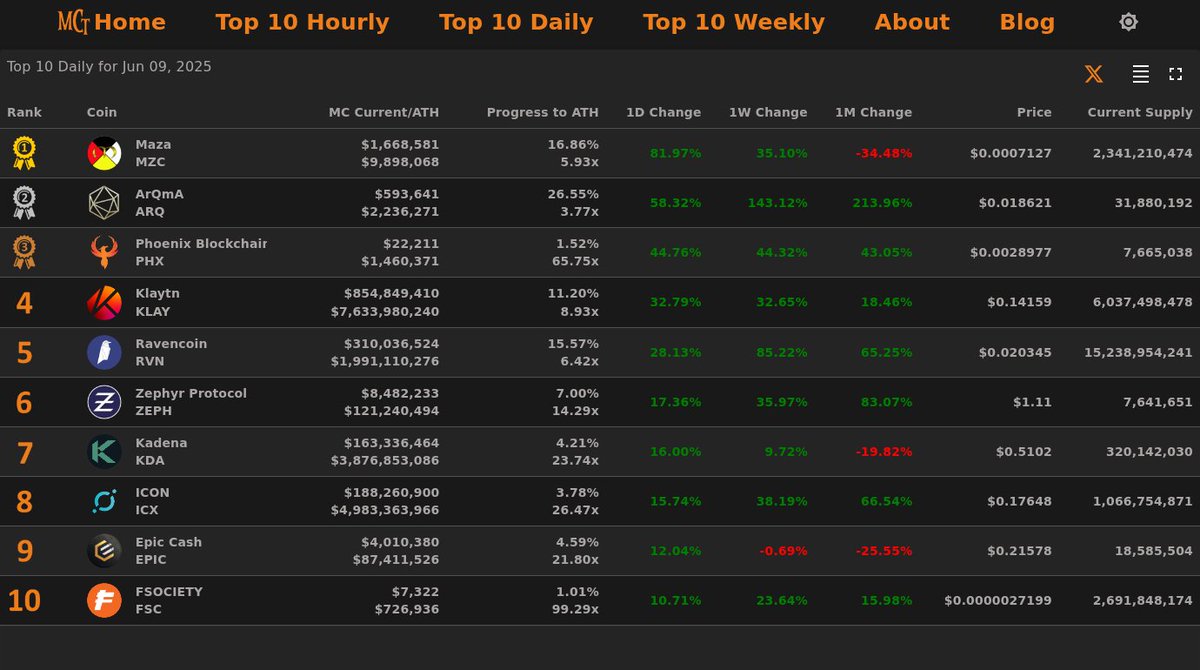Click the silver second-place medal icon
This screenshot has width=1200, height=670.
coord(24,203)
